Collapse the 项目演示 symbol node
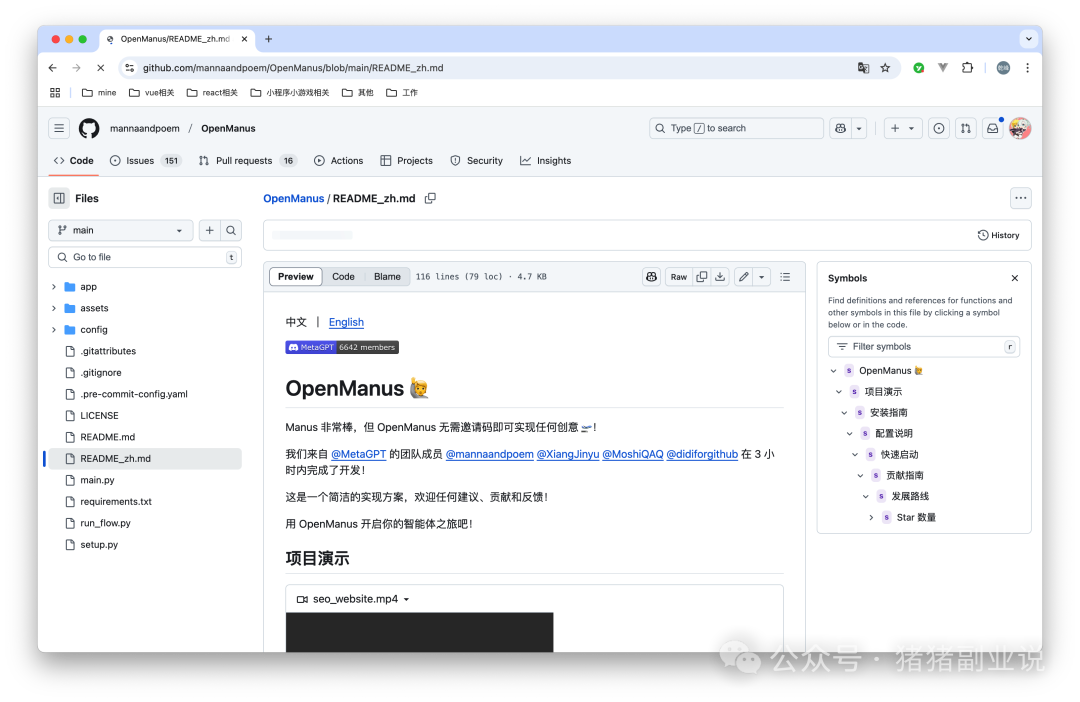The image size is (1080, 702). [839, 391]
